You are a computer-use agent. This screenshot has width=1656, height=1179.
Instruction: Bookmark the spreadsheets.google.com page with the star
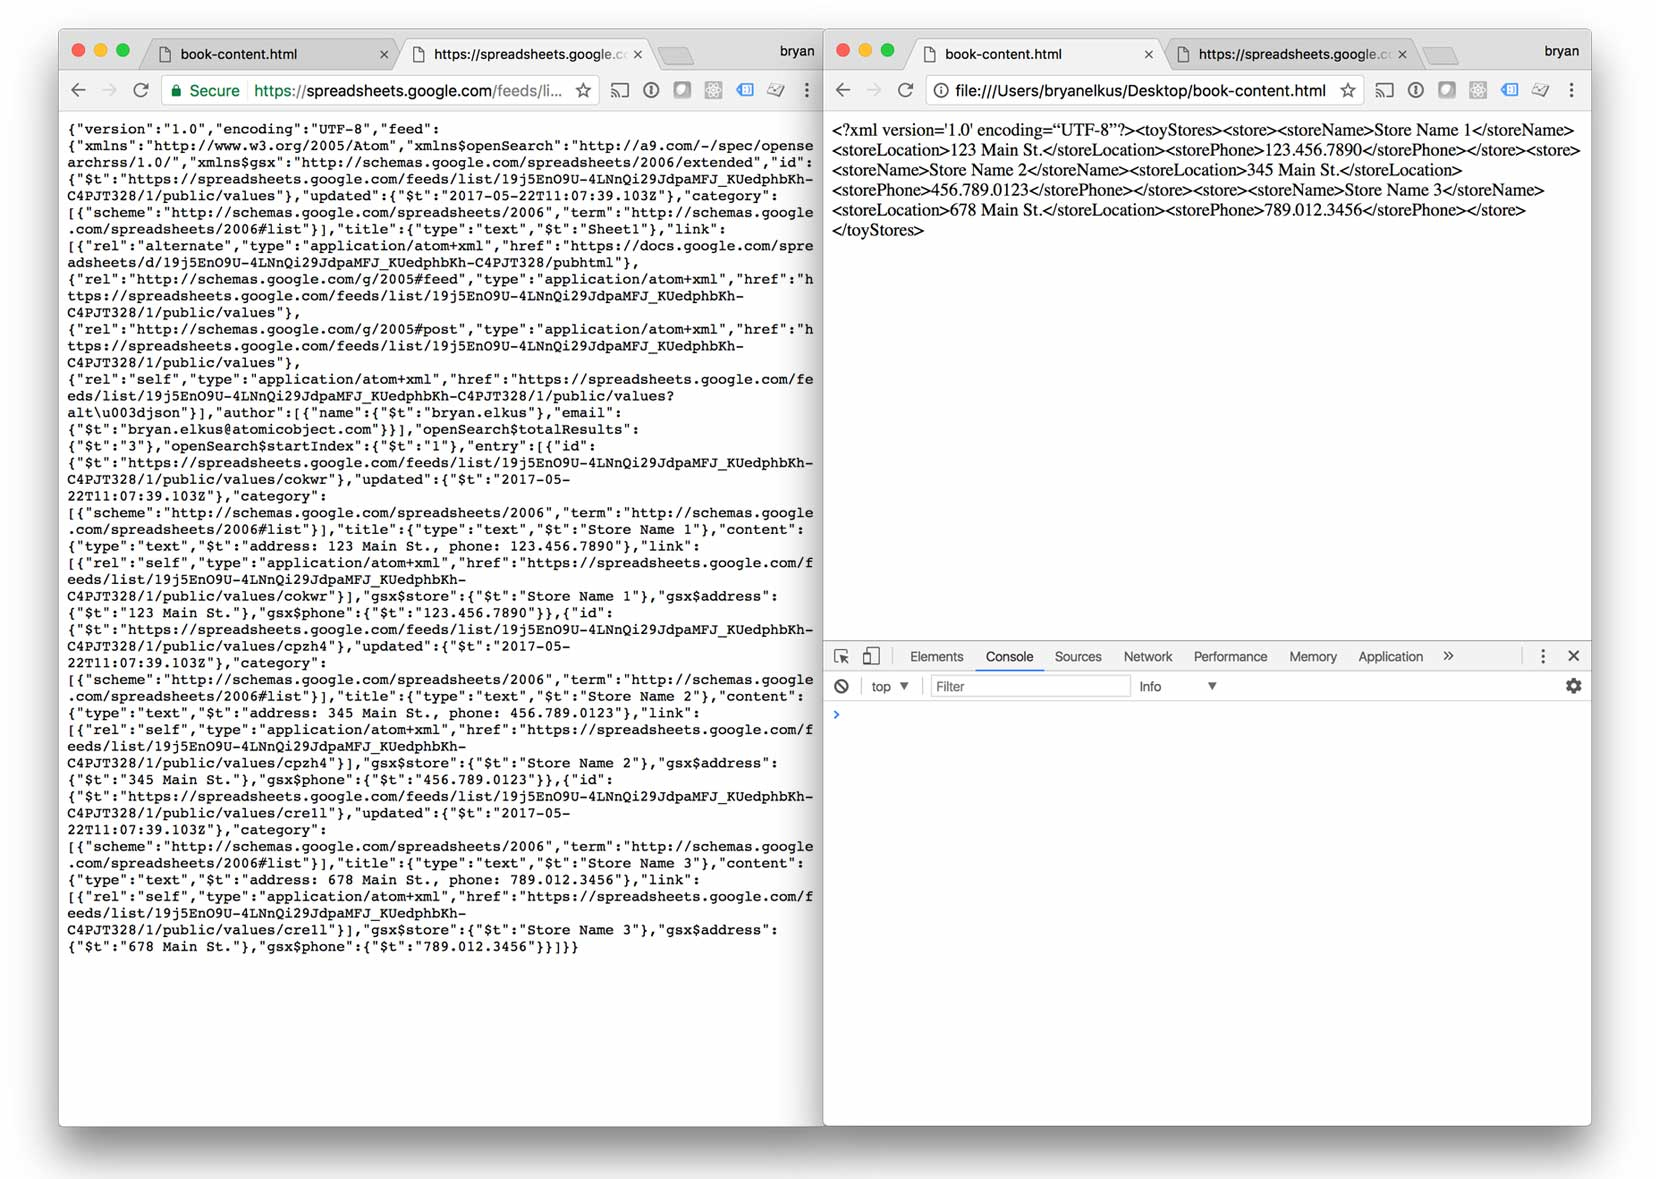[x=583, y=91]
